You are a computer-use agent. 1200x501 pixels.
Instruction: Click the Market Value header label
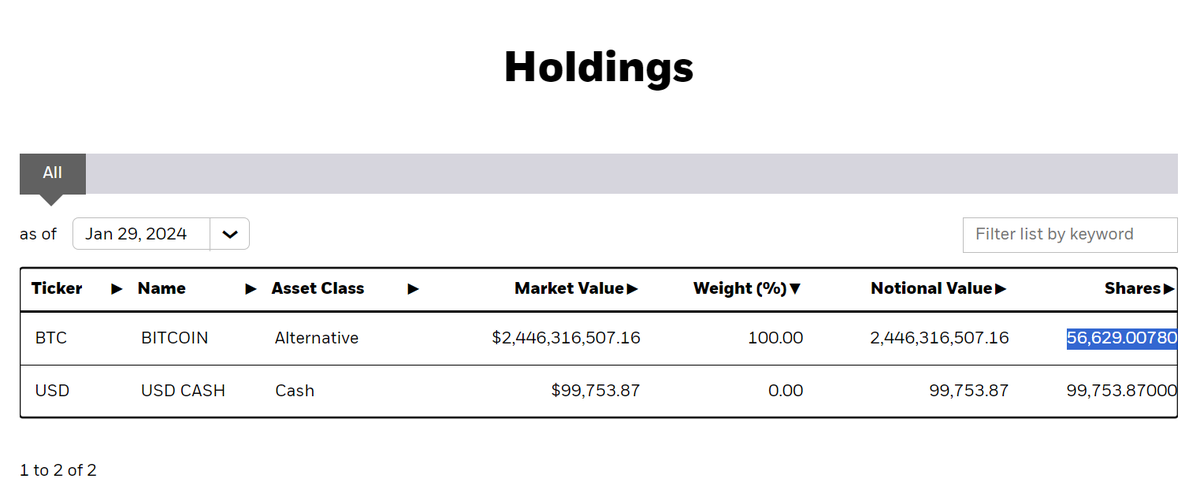569,288
